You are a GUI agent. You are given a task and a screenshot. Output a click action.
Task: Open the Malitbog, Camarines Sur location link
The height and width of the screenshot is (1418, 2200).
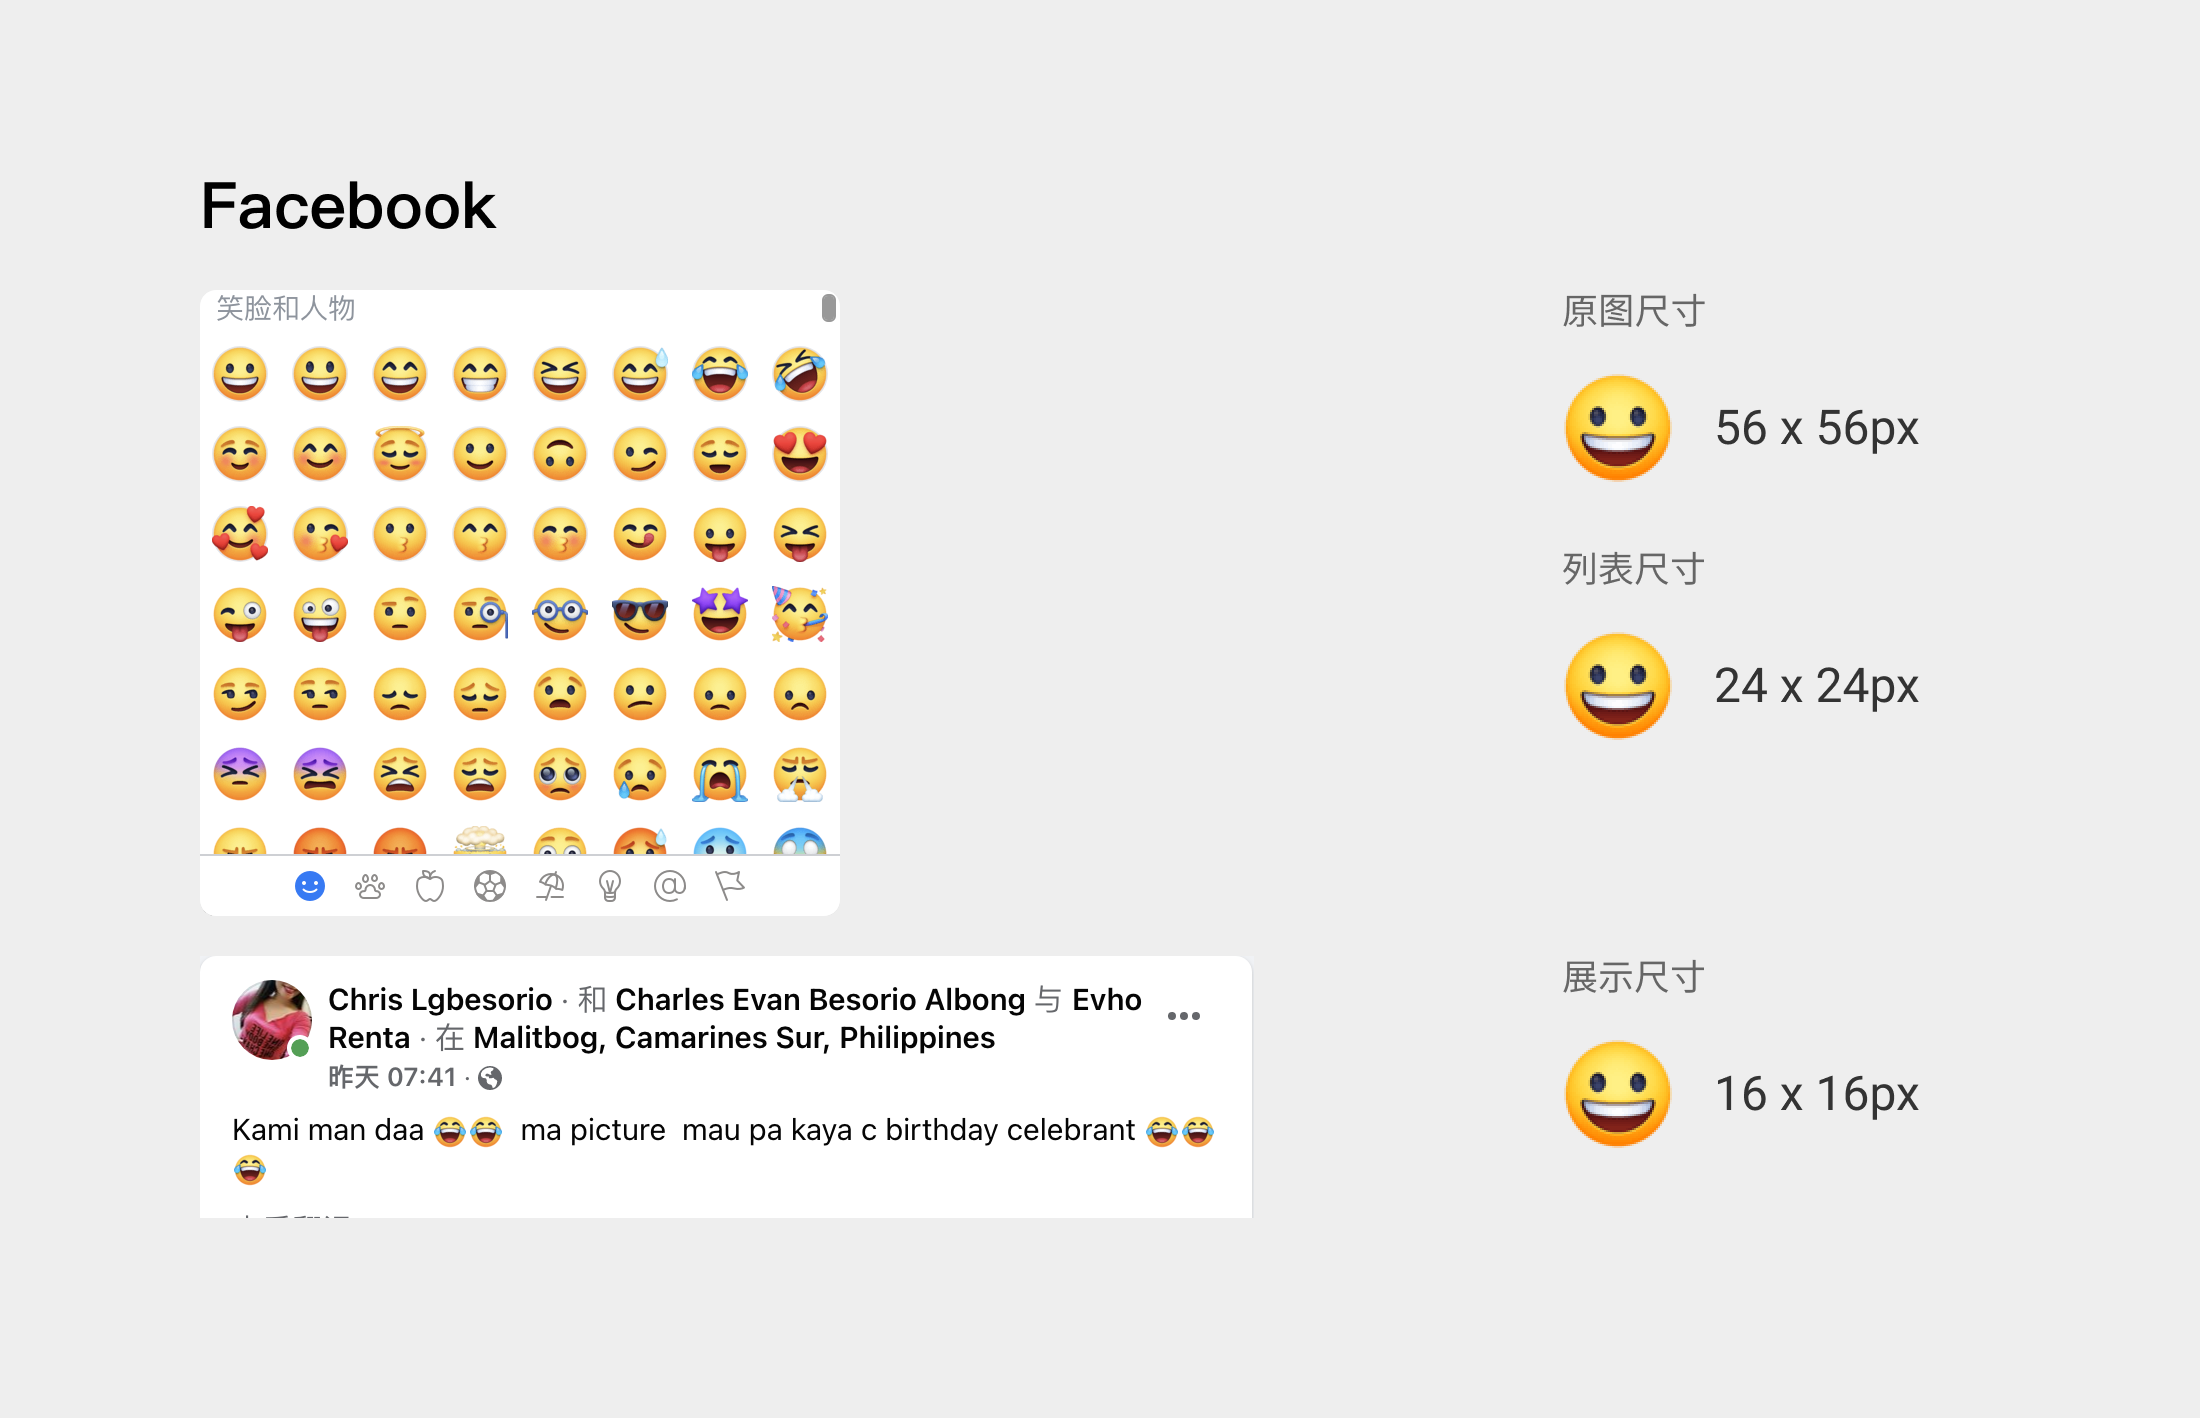(734, 1037)
